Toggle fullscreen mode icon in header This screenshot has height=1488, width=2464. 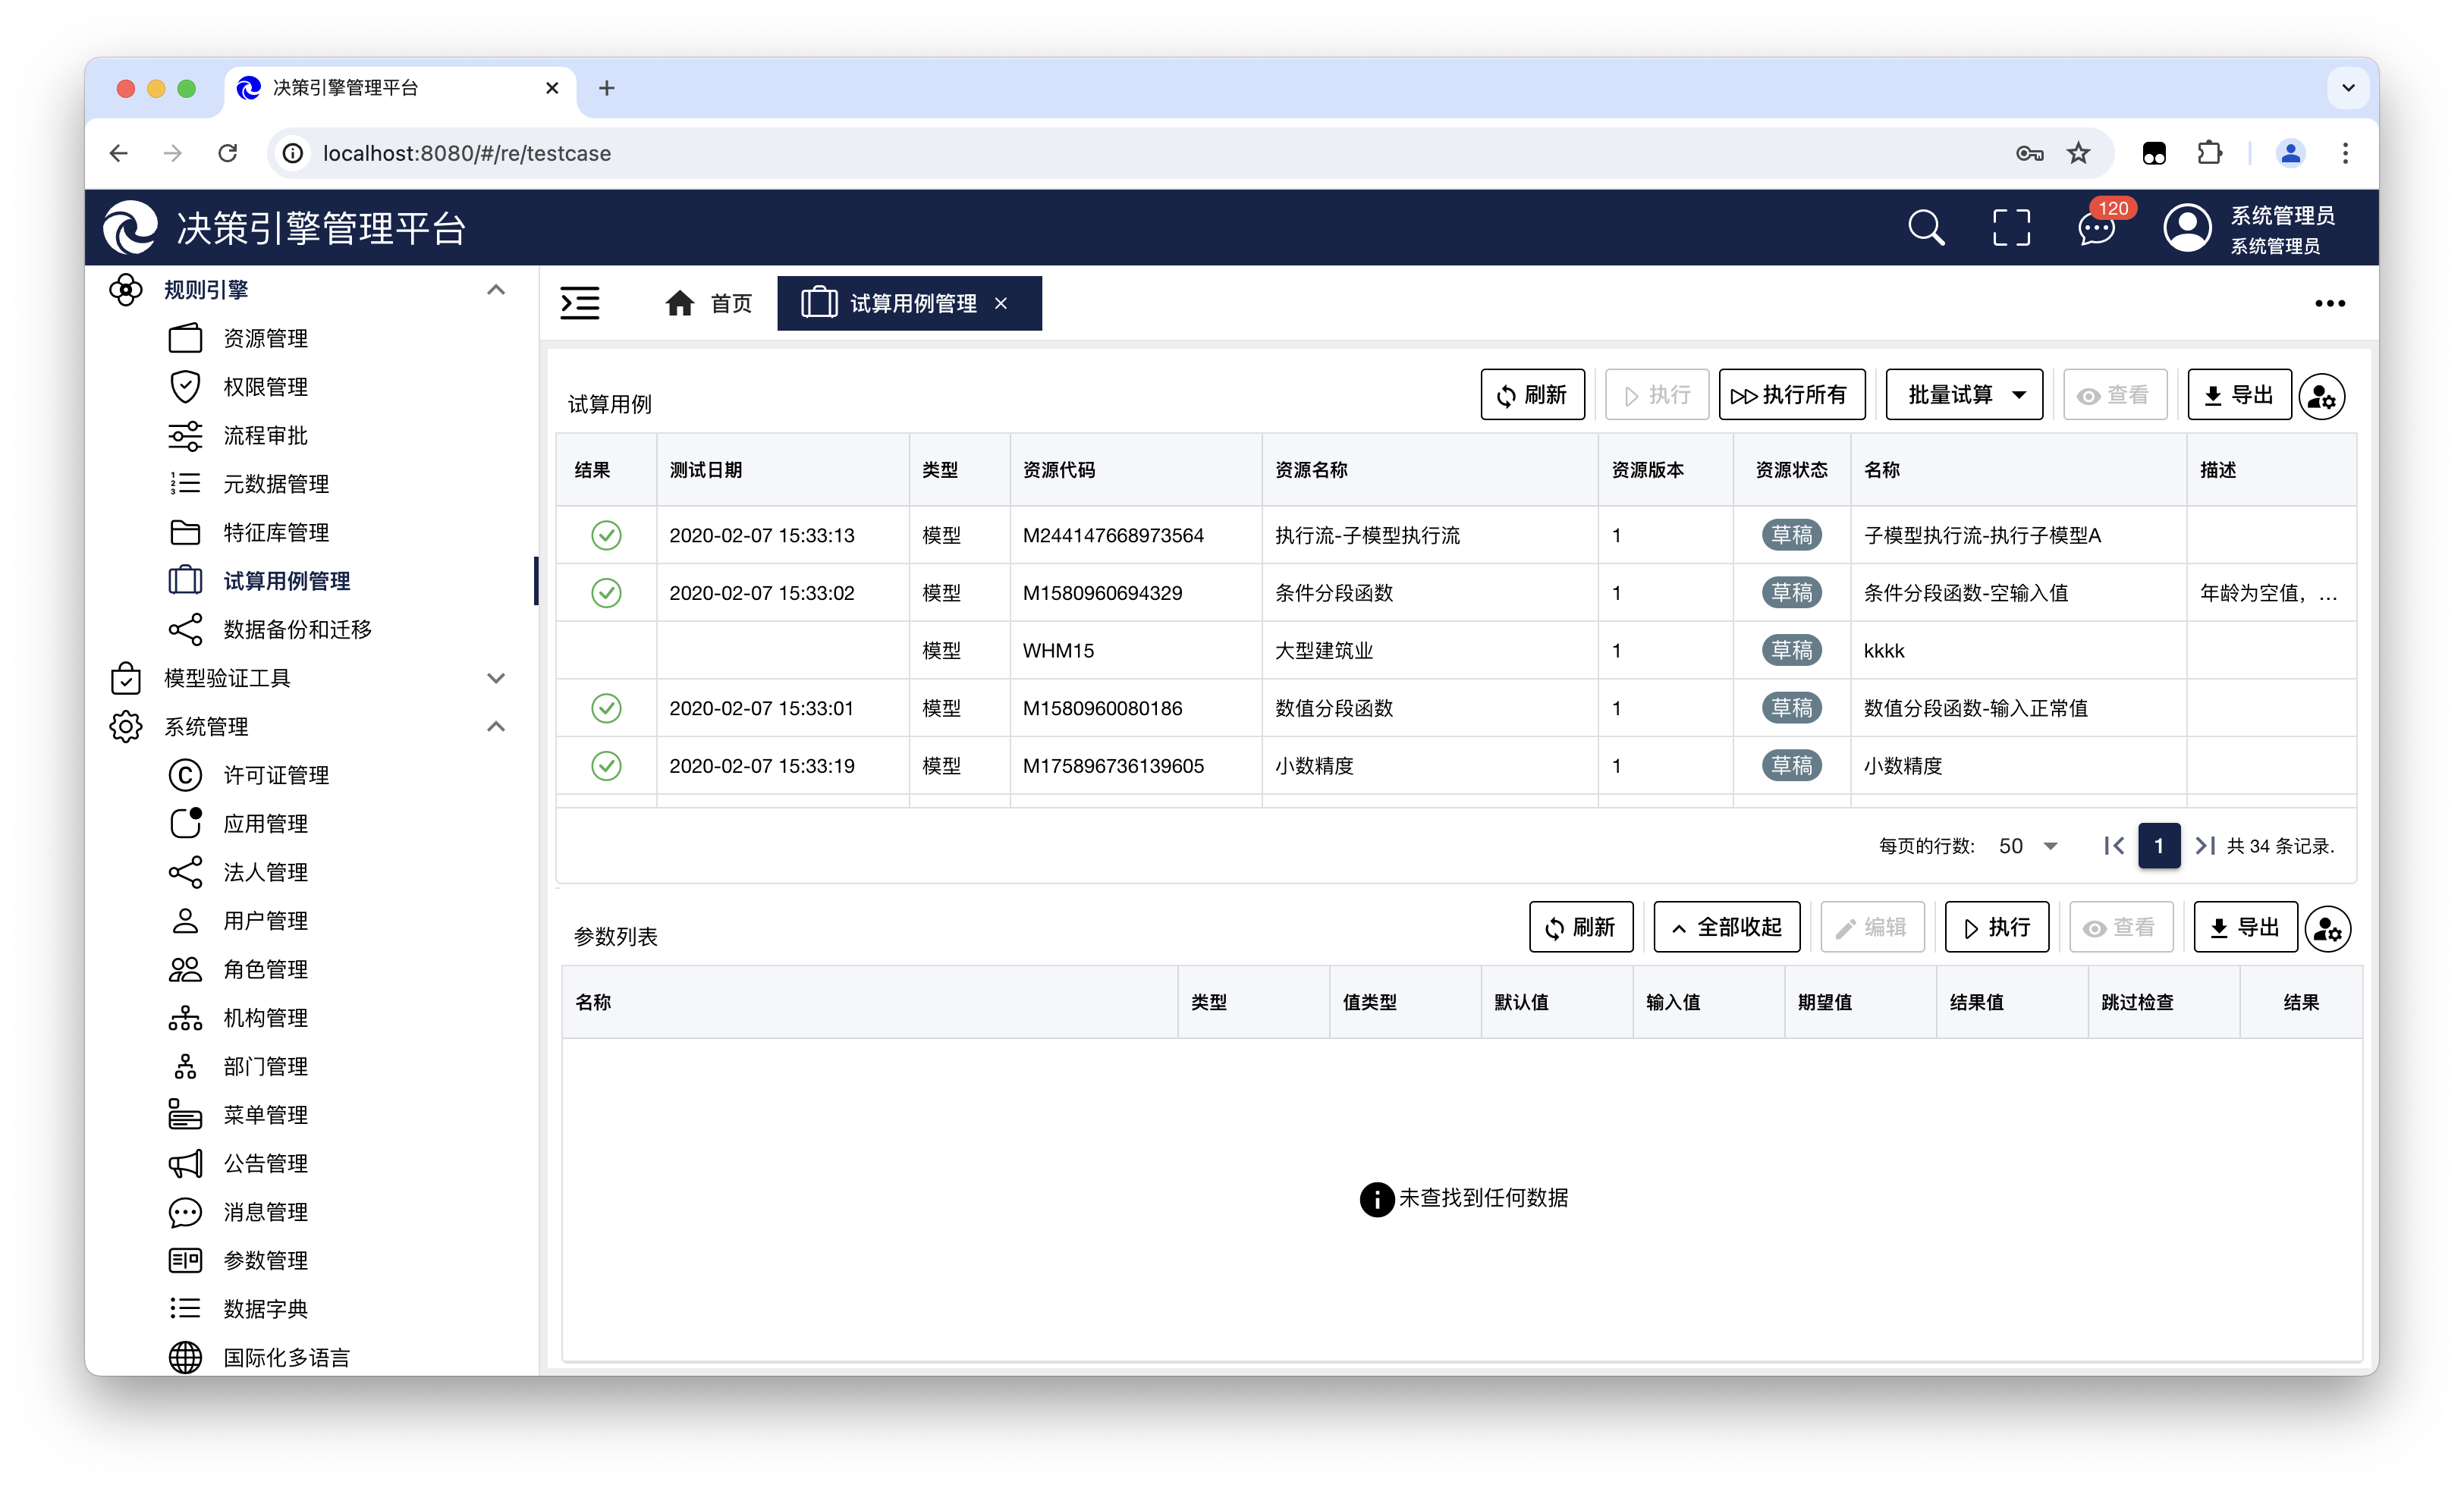(2010, 228)
